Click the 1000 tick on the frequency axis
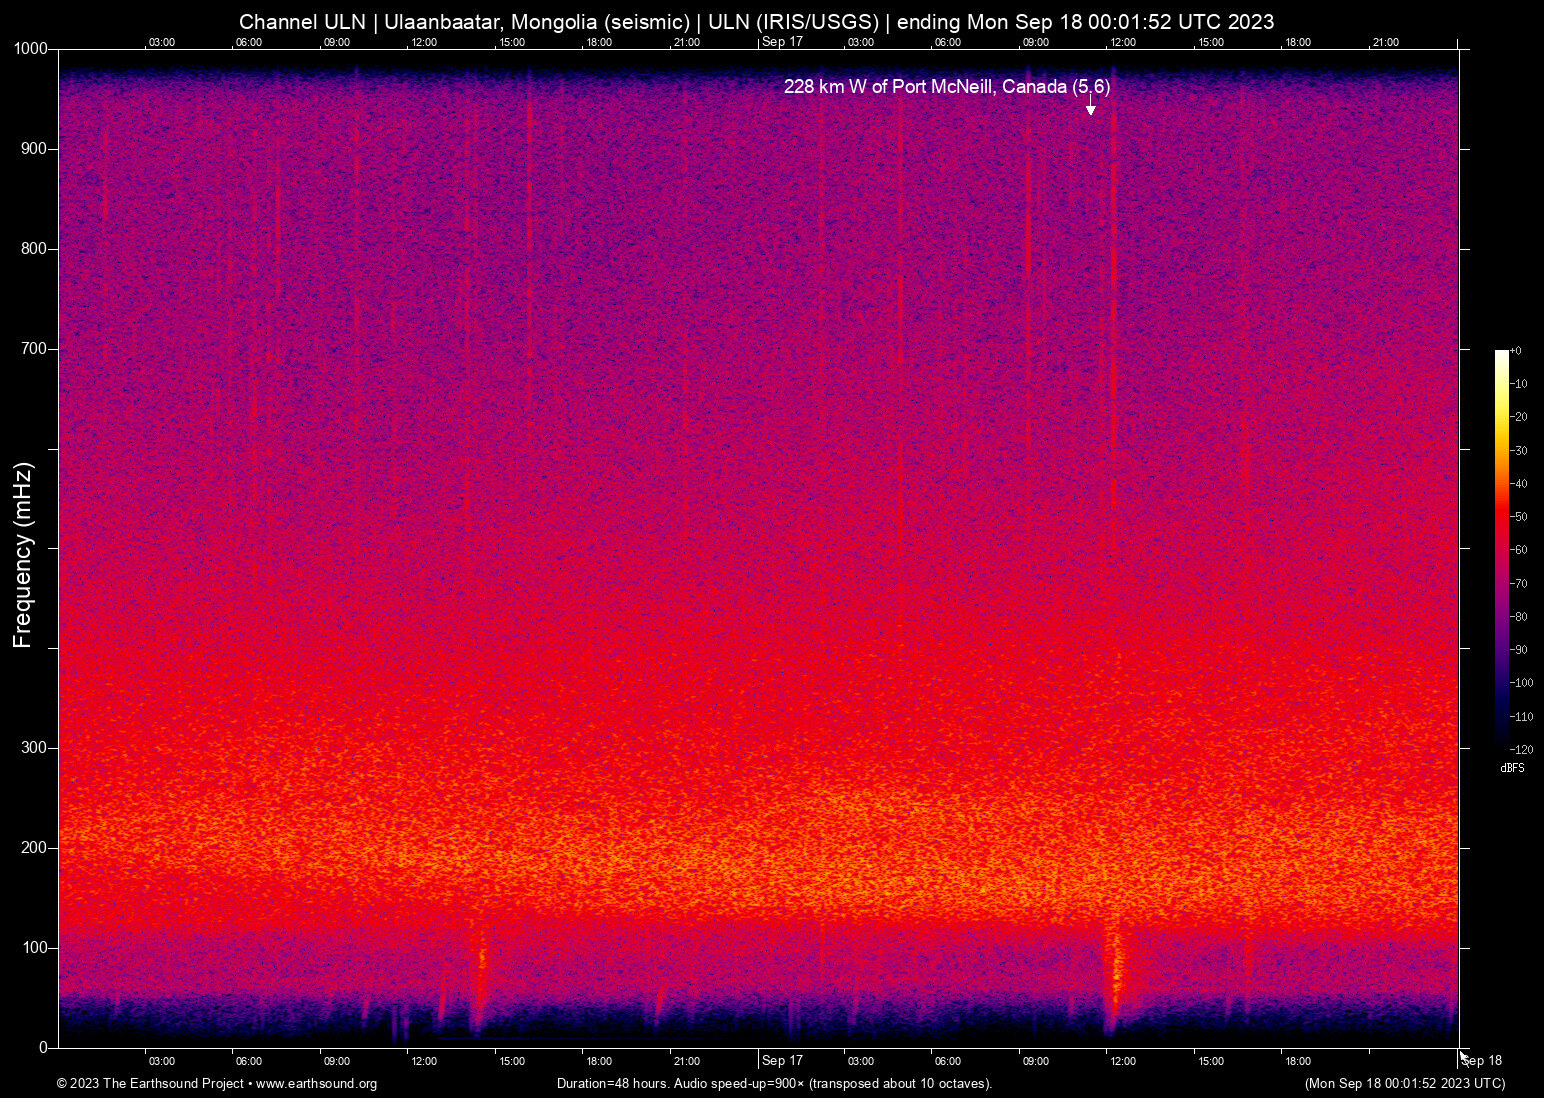The image size is (1544, 1098). click(x=31, y=49)
